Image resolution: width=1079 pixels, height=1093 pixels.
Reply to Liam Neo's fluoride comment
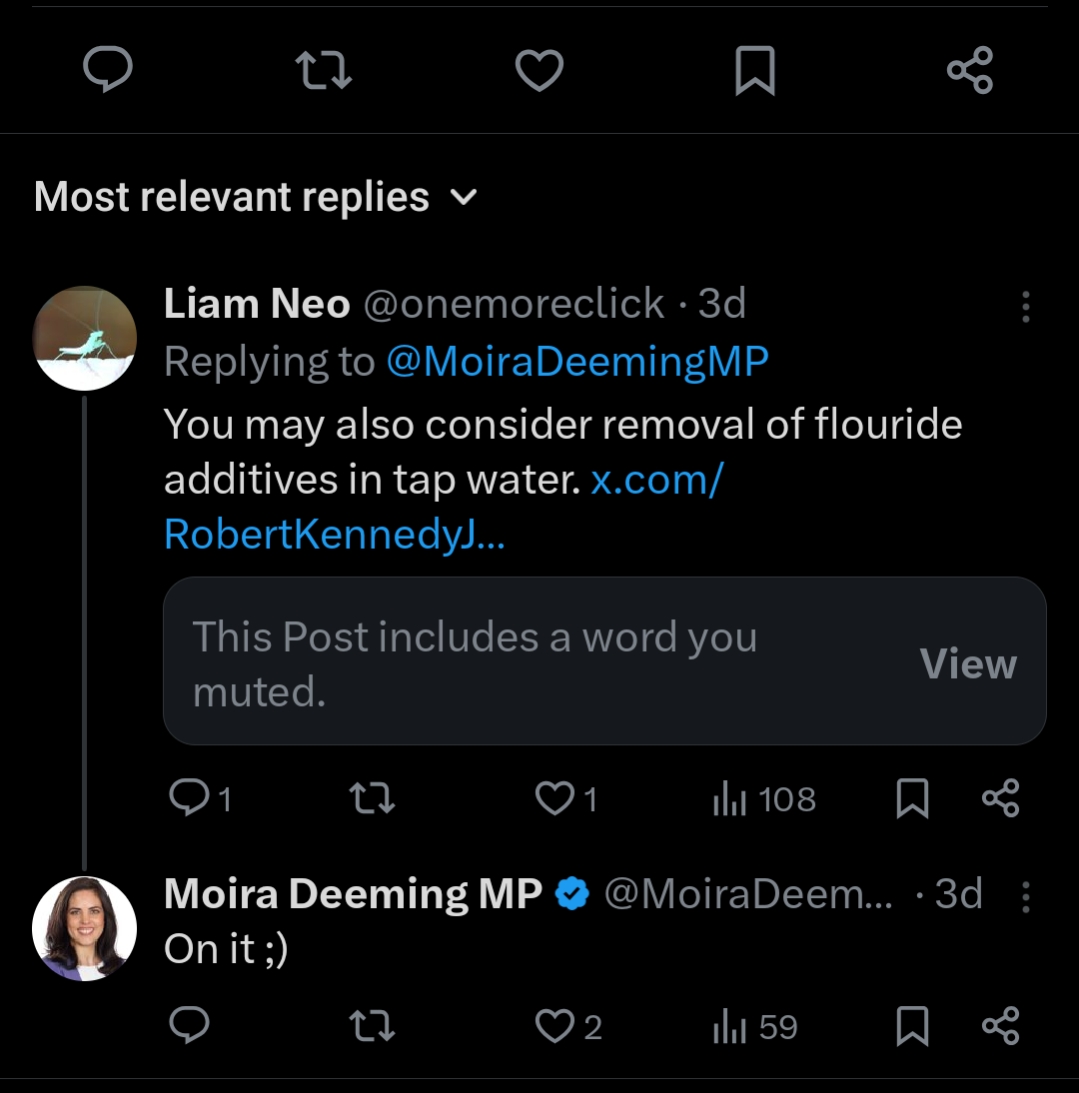click(189, 798)
